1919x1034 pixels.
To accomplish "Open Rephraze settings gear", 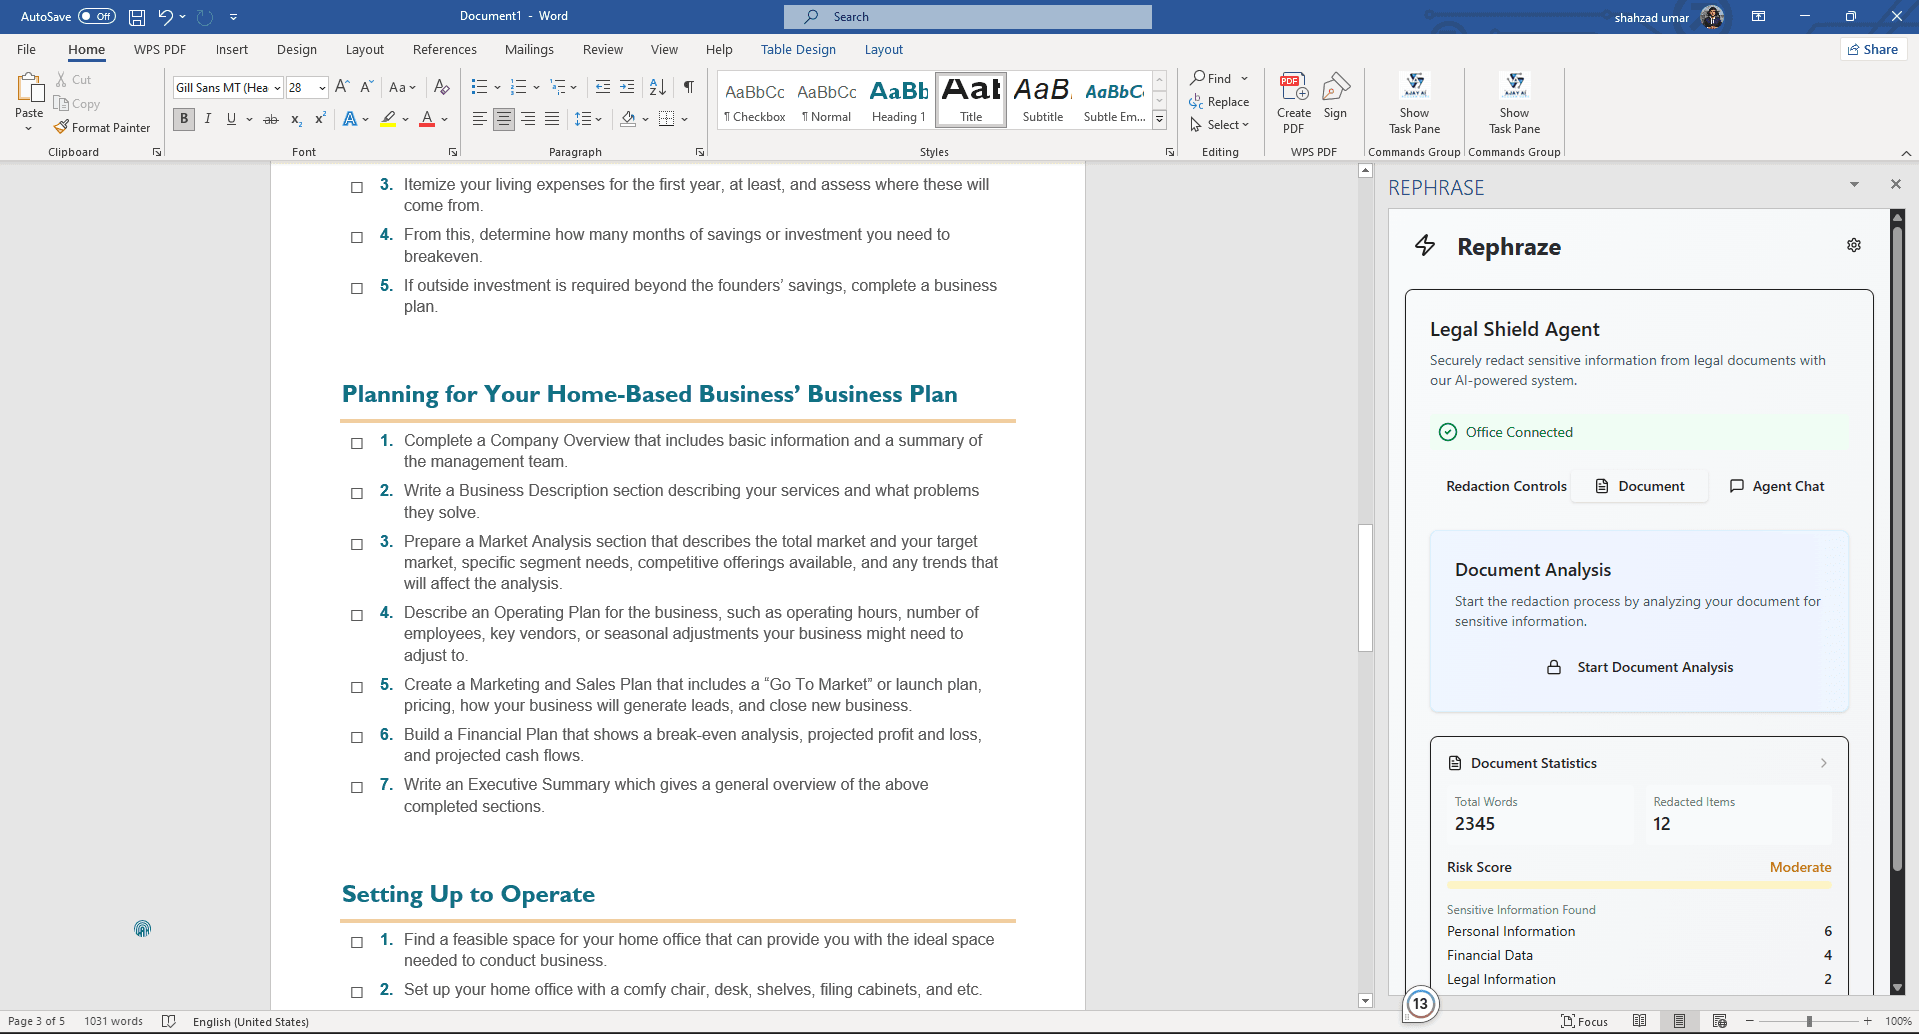I will (x=1854, y=245).
